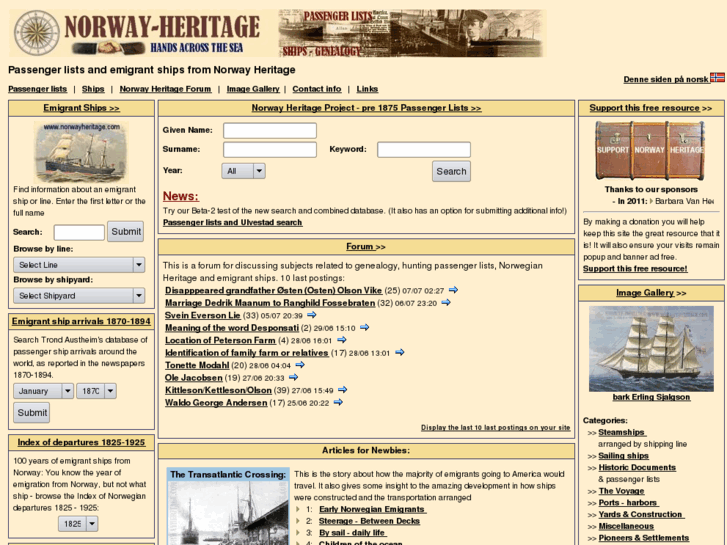The height and width of the screenshot is (545, 727).
Task: Open Emigrant ship arrivals 1870-1894 link
Action: (x=81, y=321)
